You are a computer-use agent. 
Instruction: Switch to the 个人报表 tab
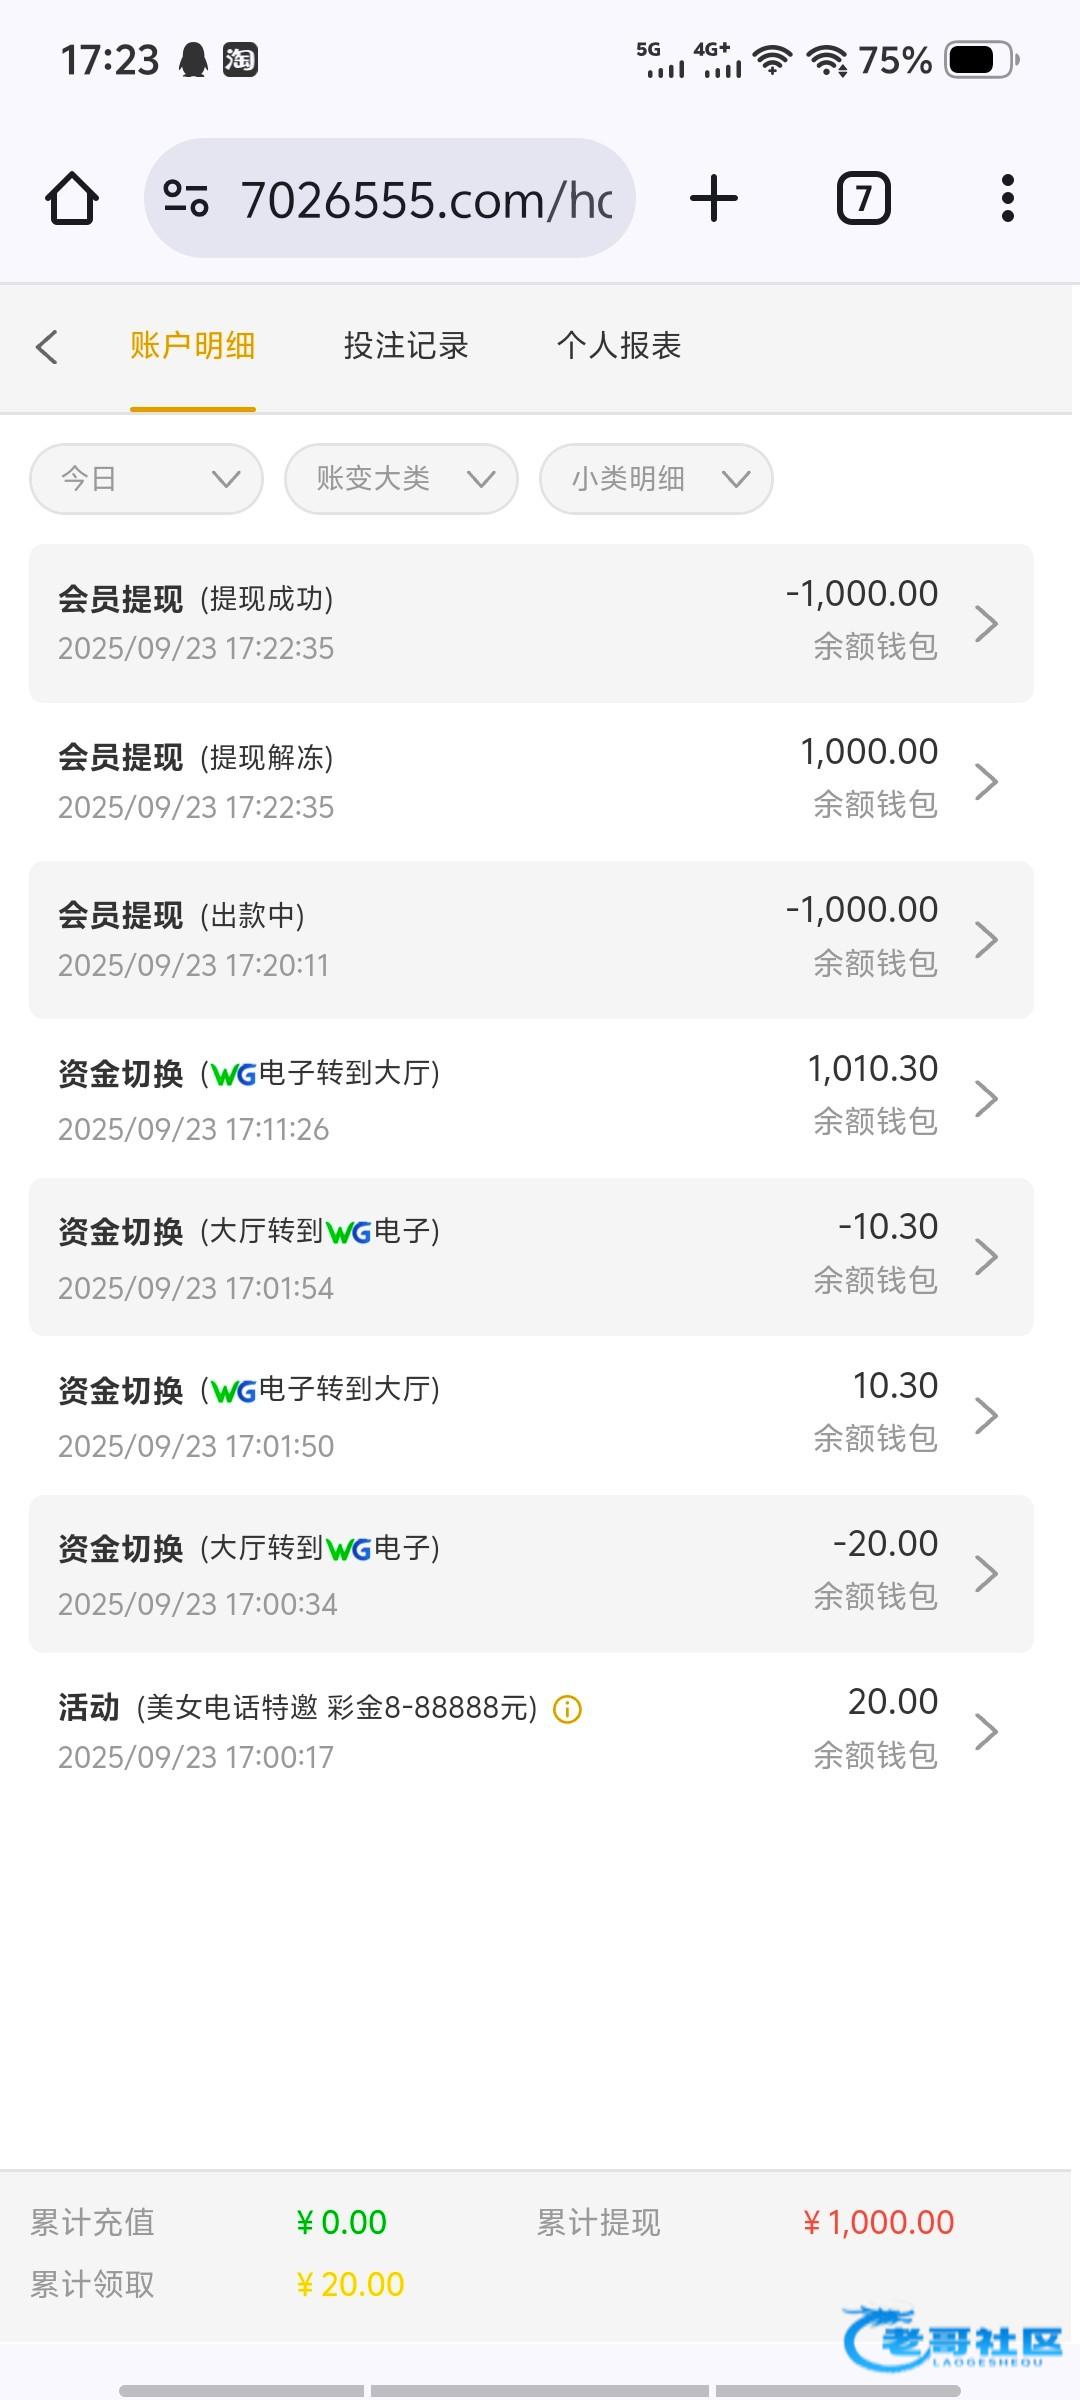(x=619, y=346)
